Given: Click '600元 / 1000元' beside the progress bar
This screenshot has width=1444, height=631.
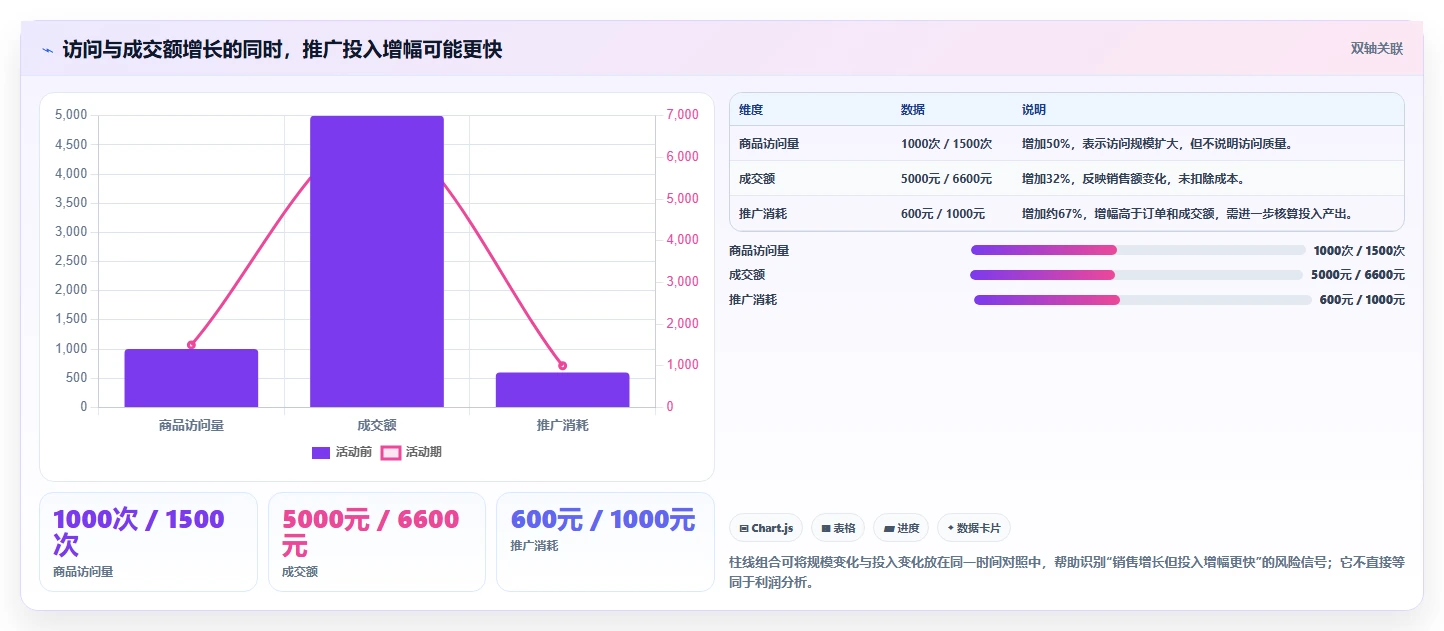Looking at the screenshot, I should point(1362,300).
